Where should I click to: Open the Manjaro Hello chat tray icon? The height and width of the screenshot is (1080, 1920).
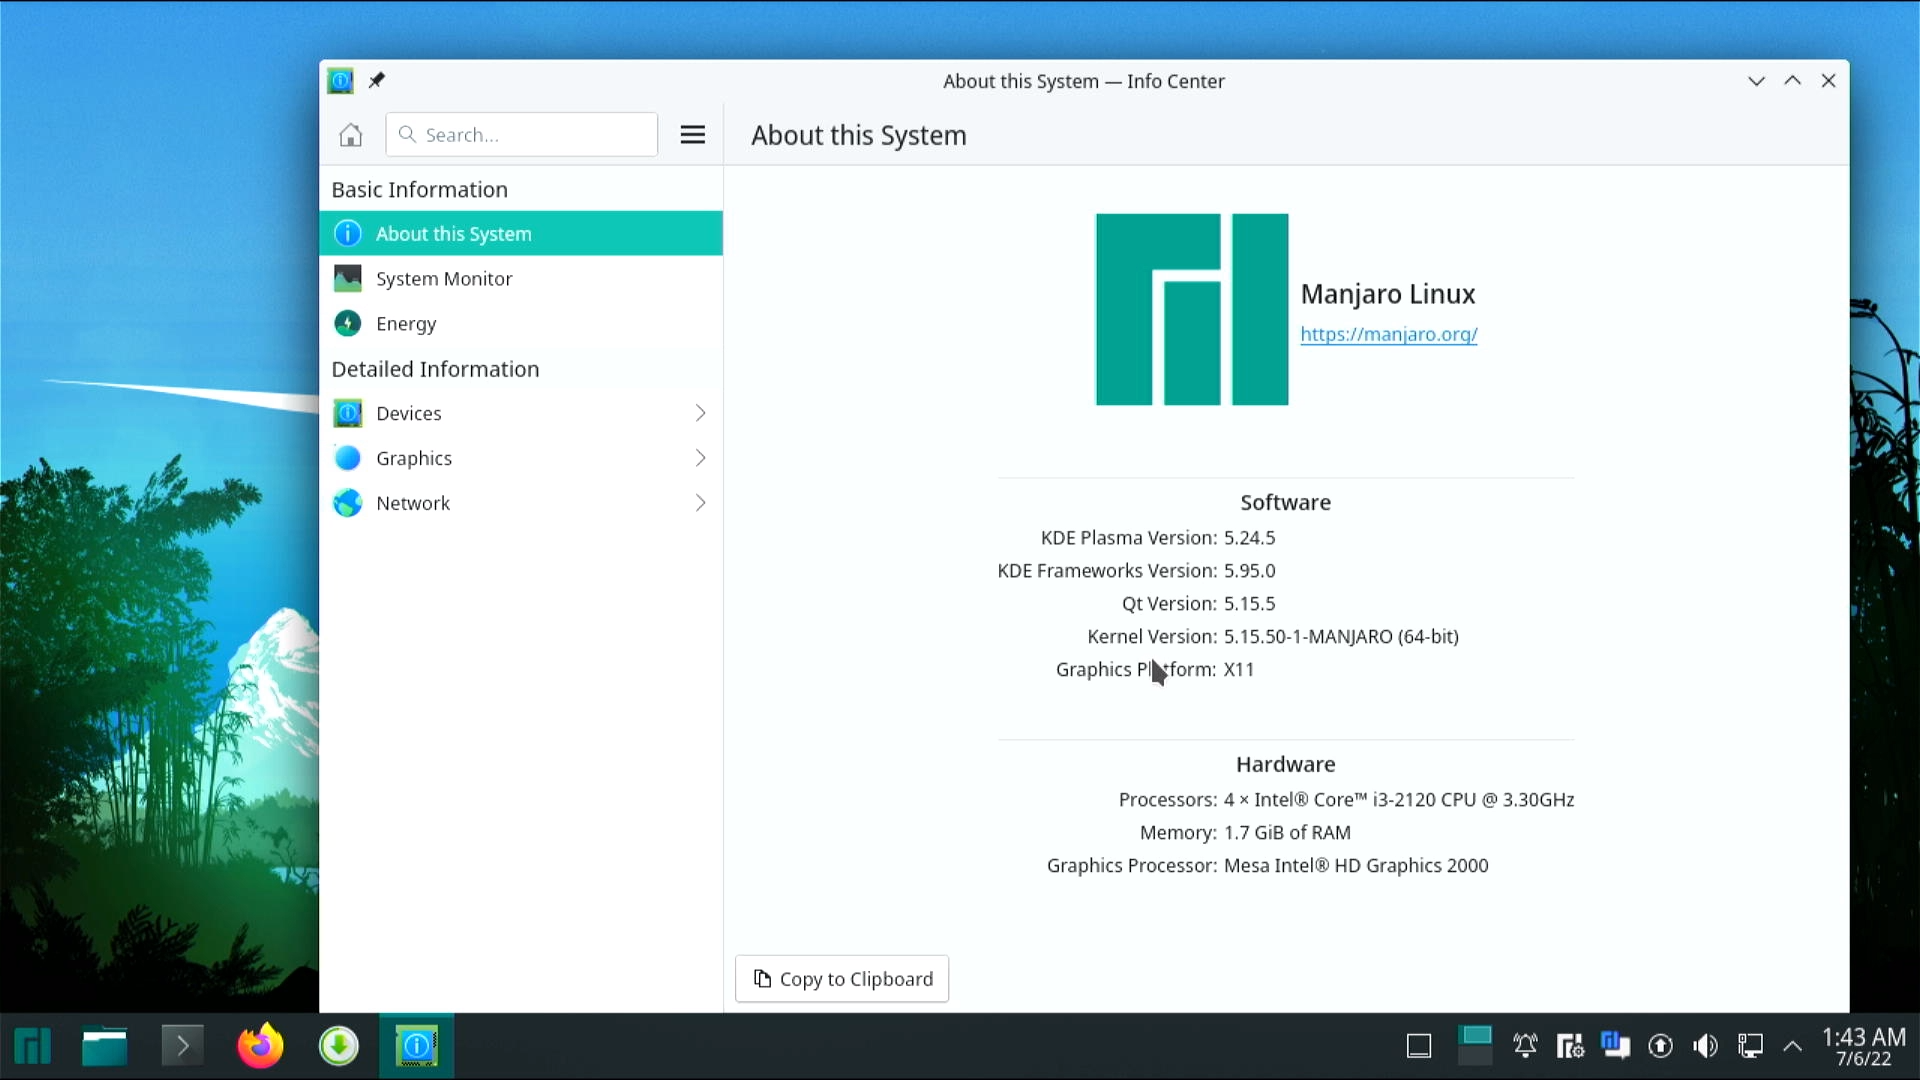(1615, 1045)
